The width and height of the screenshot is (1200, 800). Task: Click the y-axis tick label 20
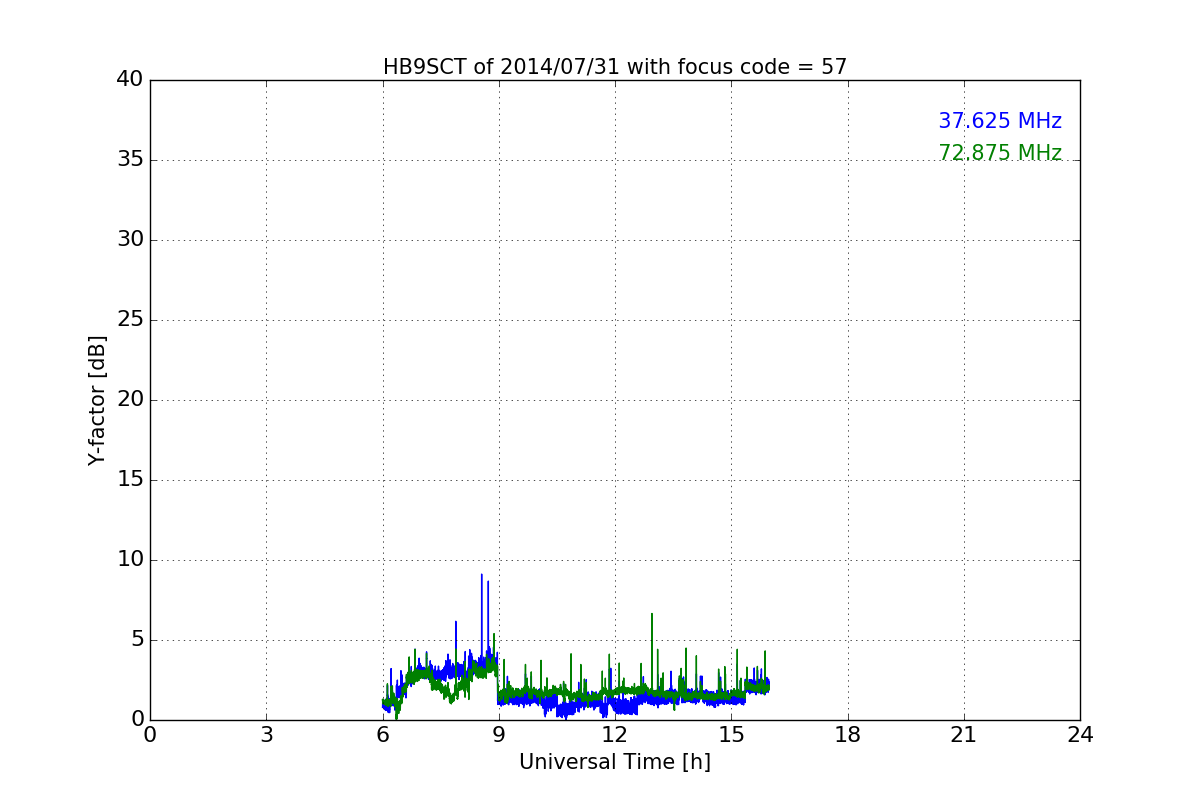(x=130, y=400)
